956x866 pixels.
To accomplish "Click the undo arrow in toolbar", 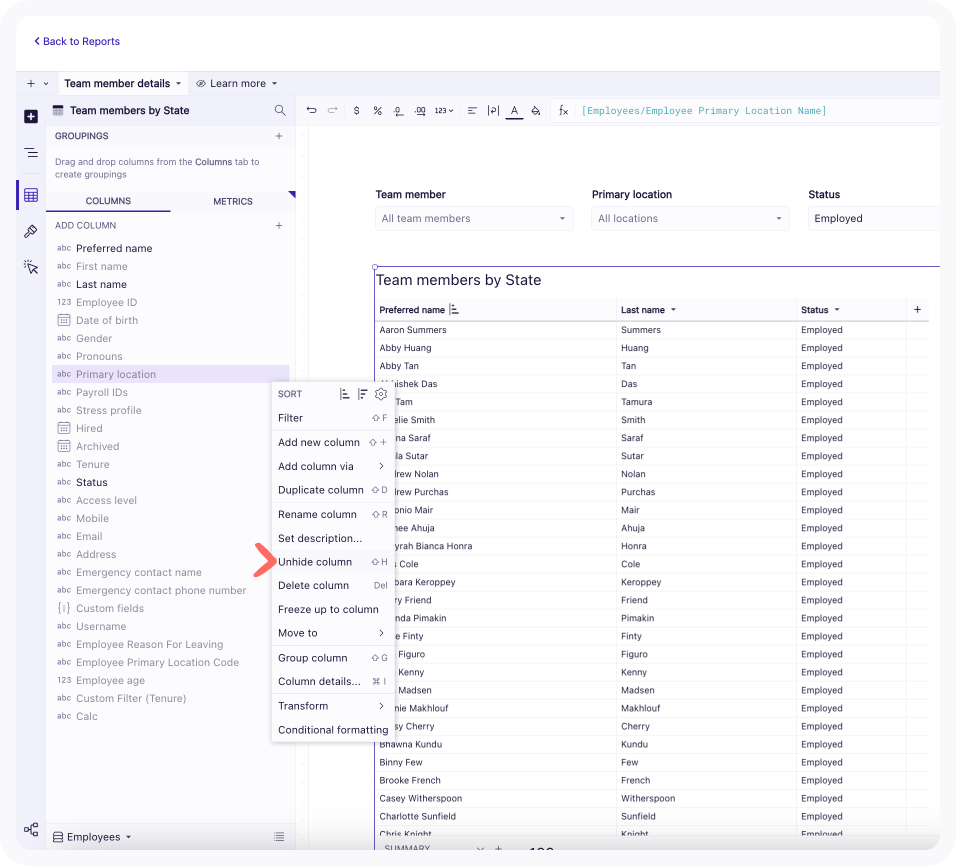I will (x=312, y=110).
